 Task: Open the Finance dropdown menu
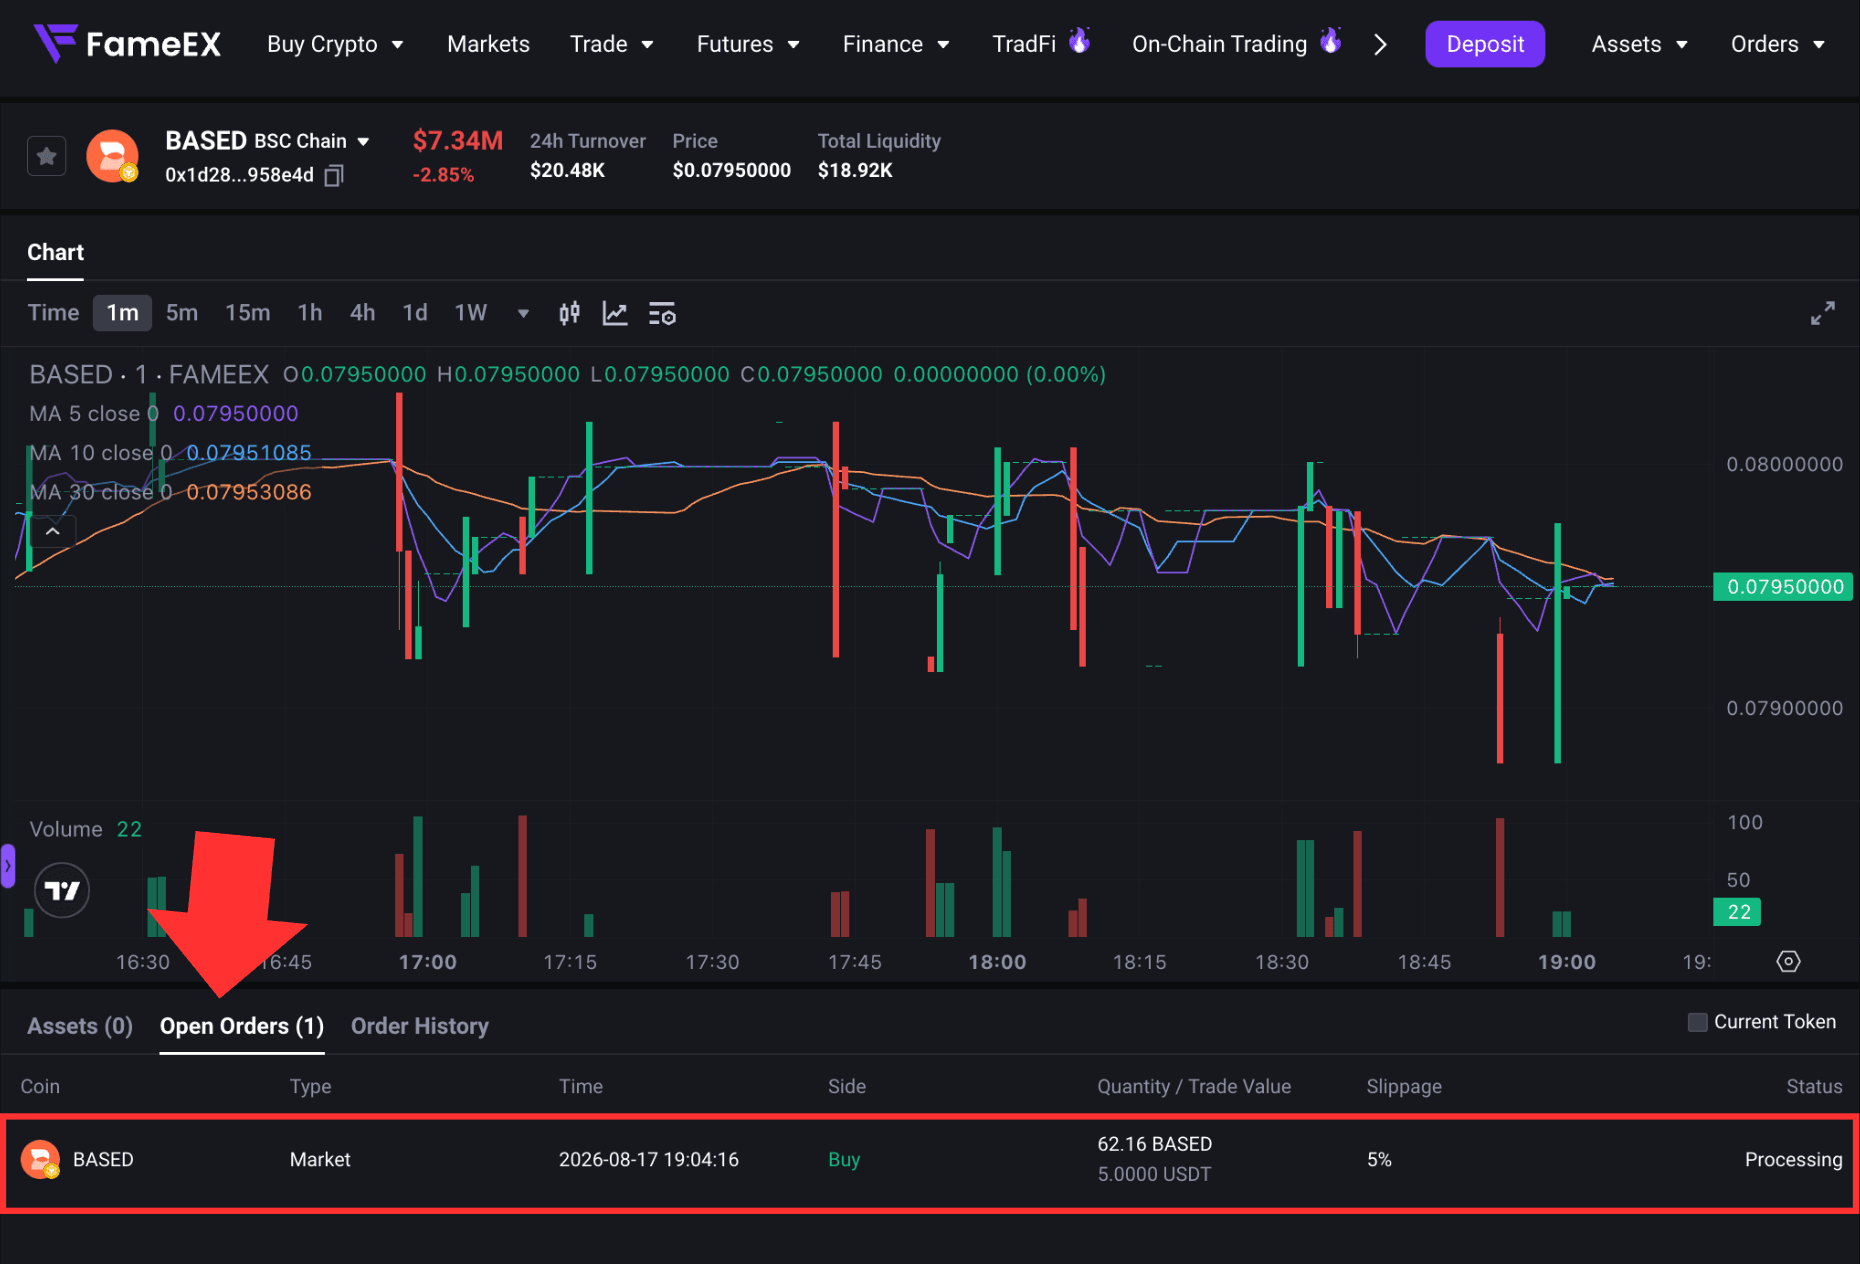pos(896,44)
